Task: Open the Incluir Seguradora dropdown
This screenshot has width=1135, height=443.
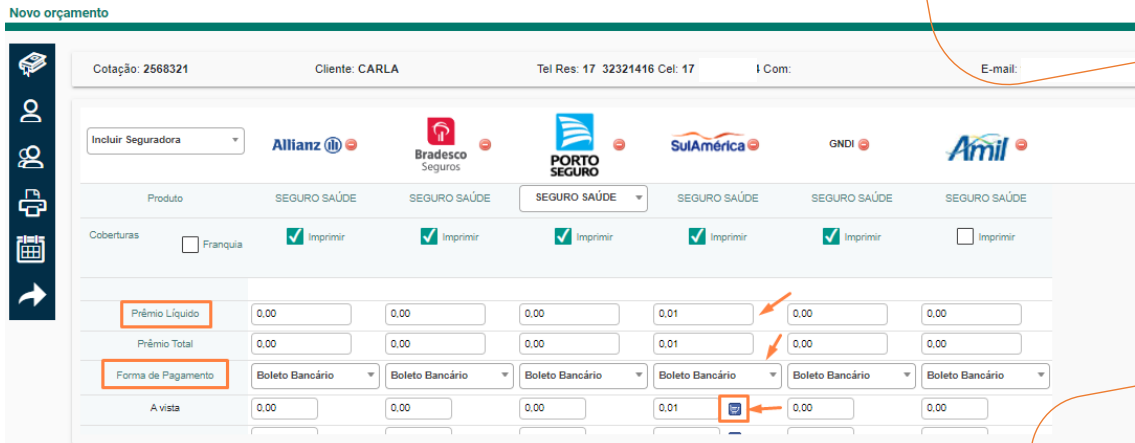Action: click(166, 140)
